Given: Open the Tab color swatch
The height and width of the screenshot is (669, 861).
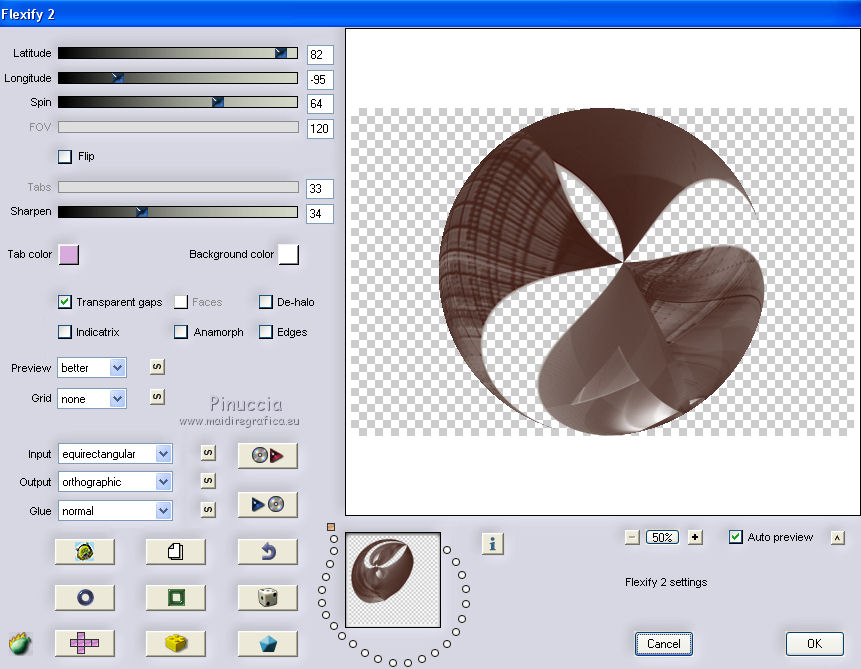Looking at the screenshot, I should pos(69,255).
